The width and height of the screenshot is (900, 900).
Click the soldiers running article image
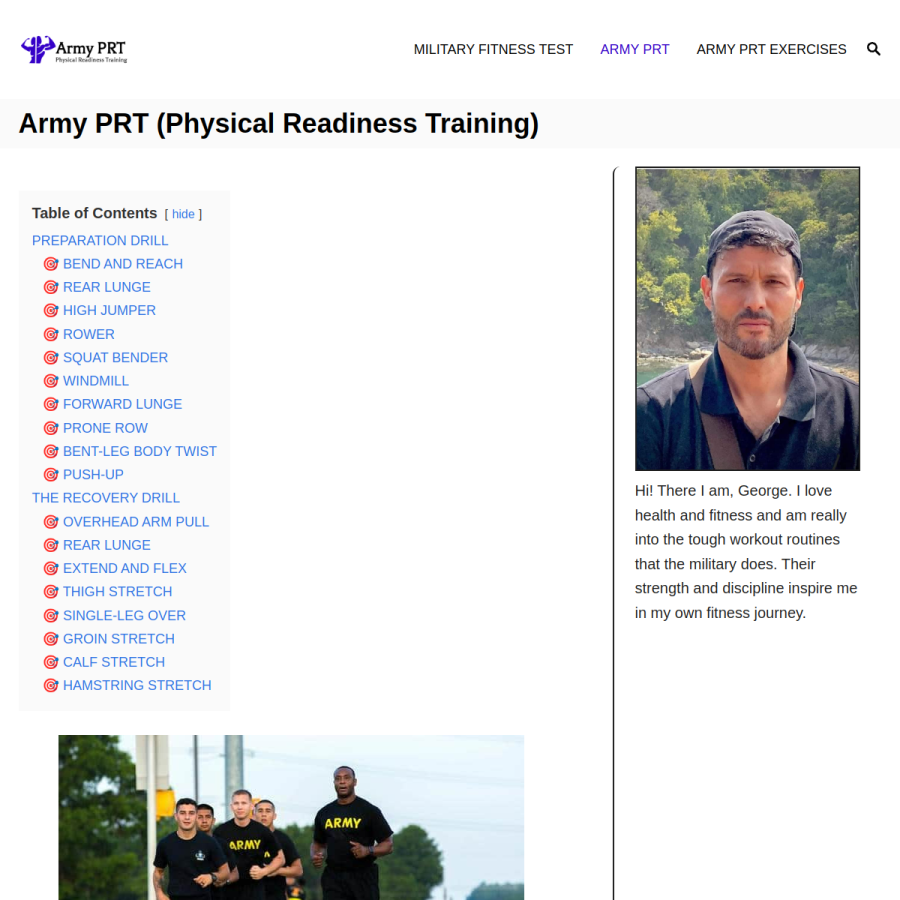click(291, 817)
